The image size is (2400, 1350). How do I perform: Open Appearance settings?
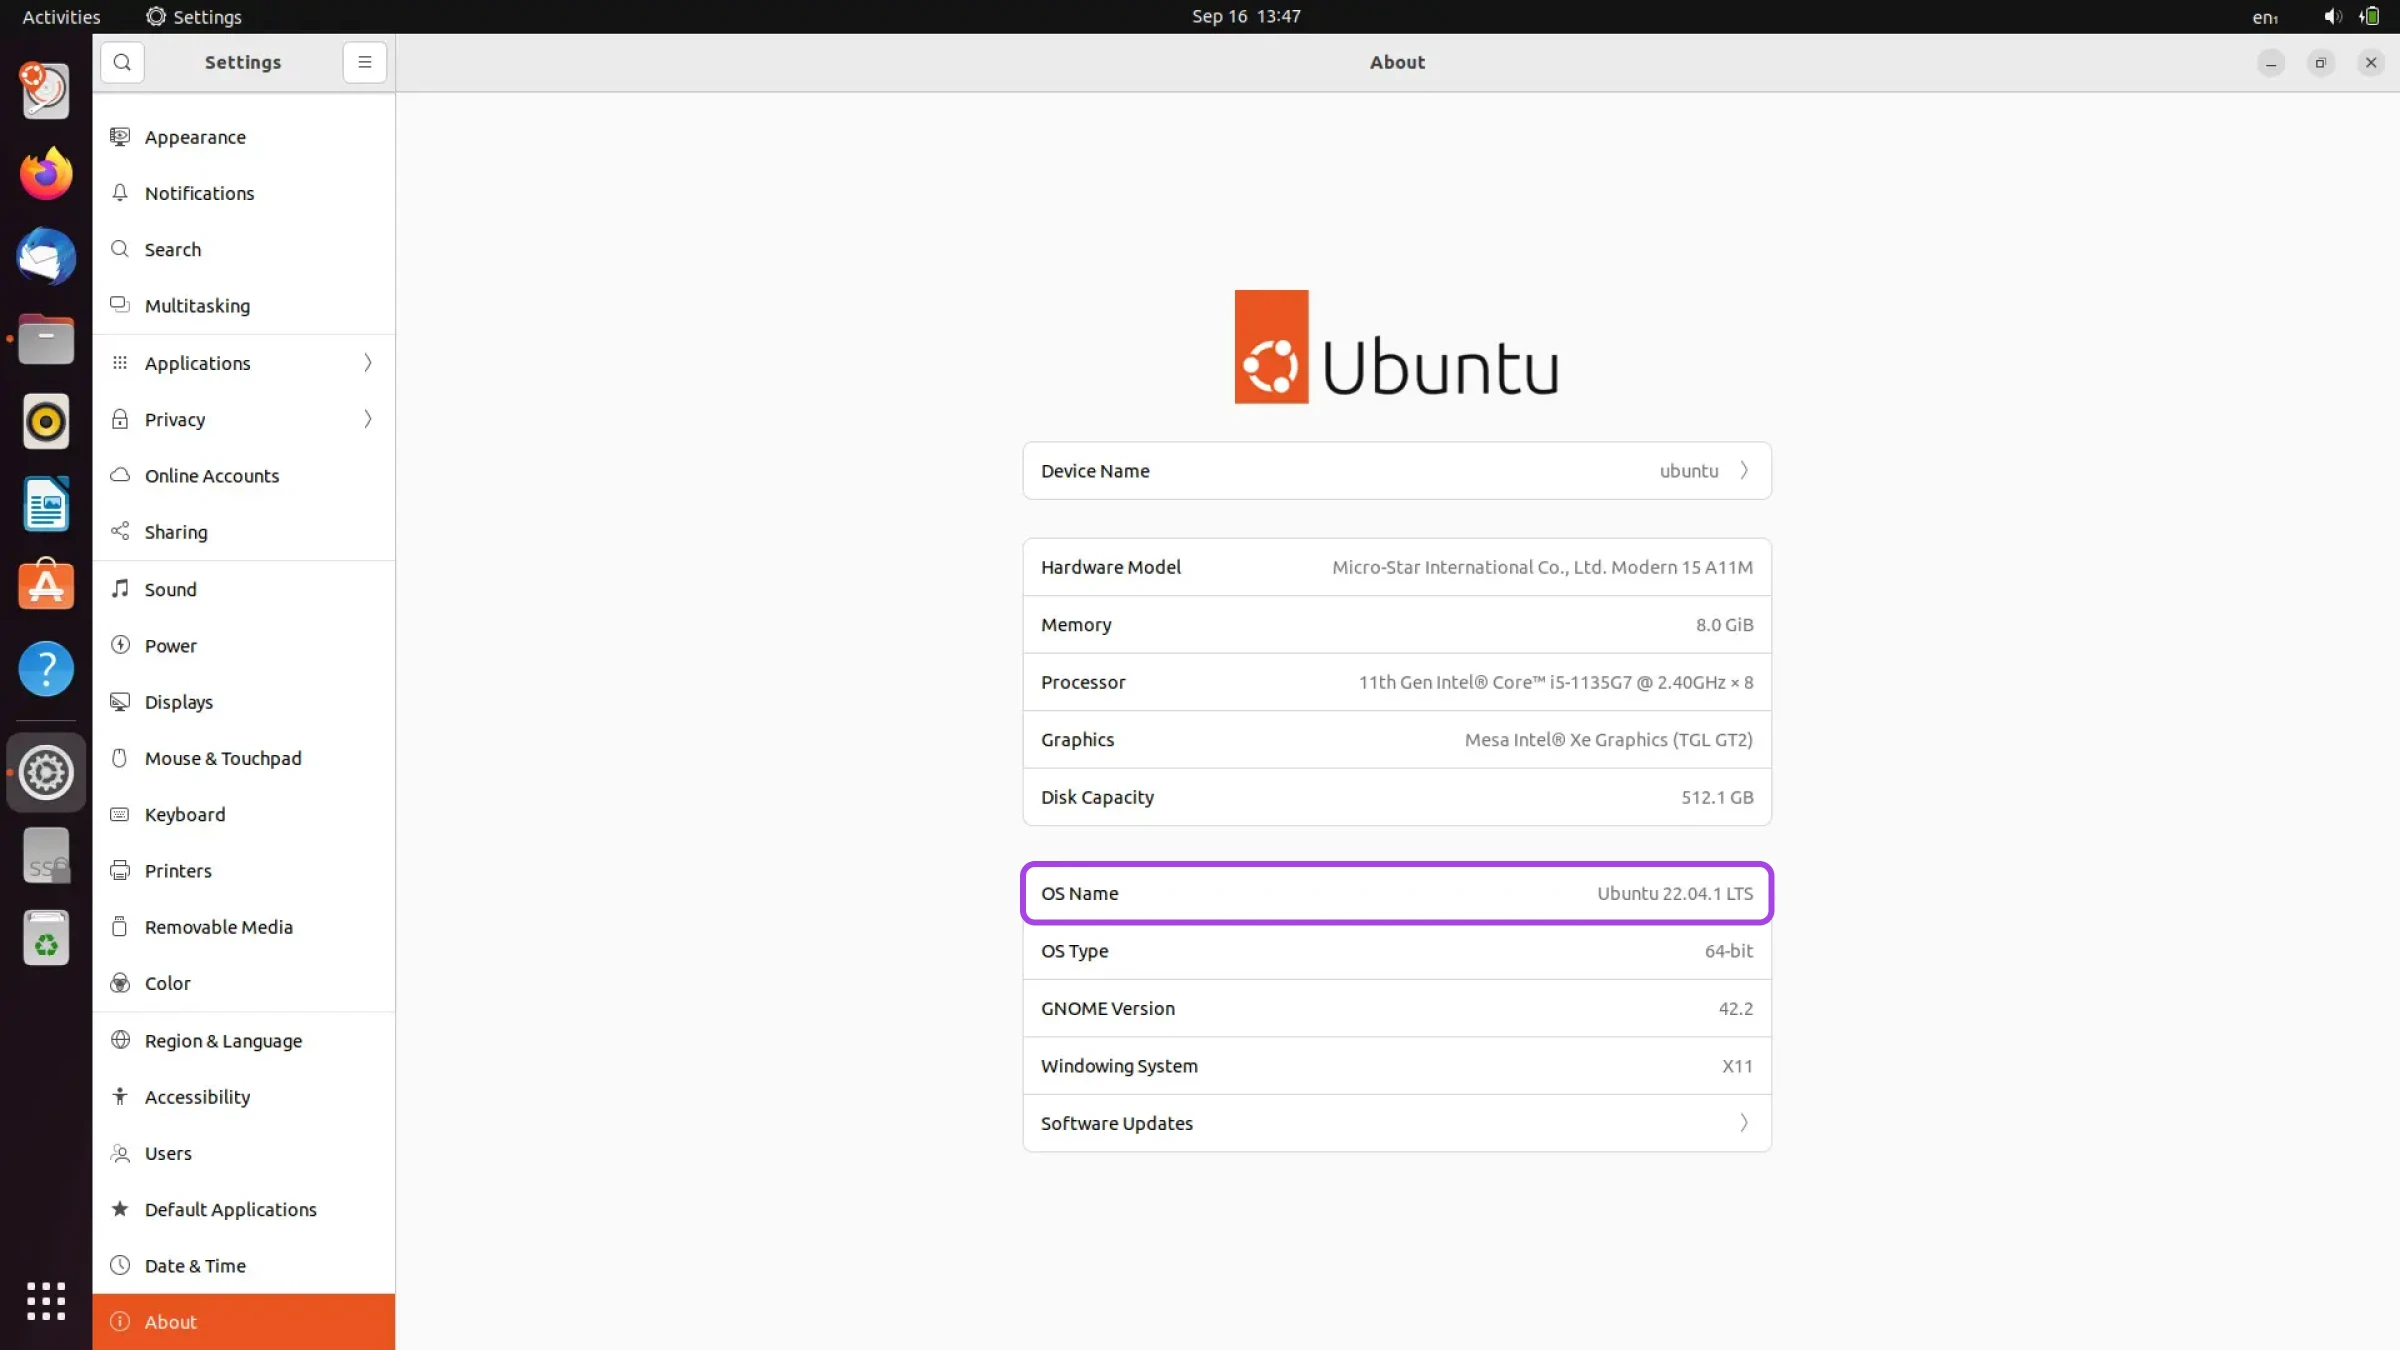(x=244, y=137)
